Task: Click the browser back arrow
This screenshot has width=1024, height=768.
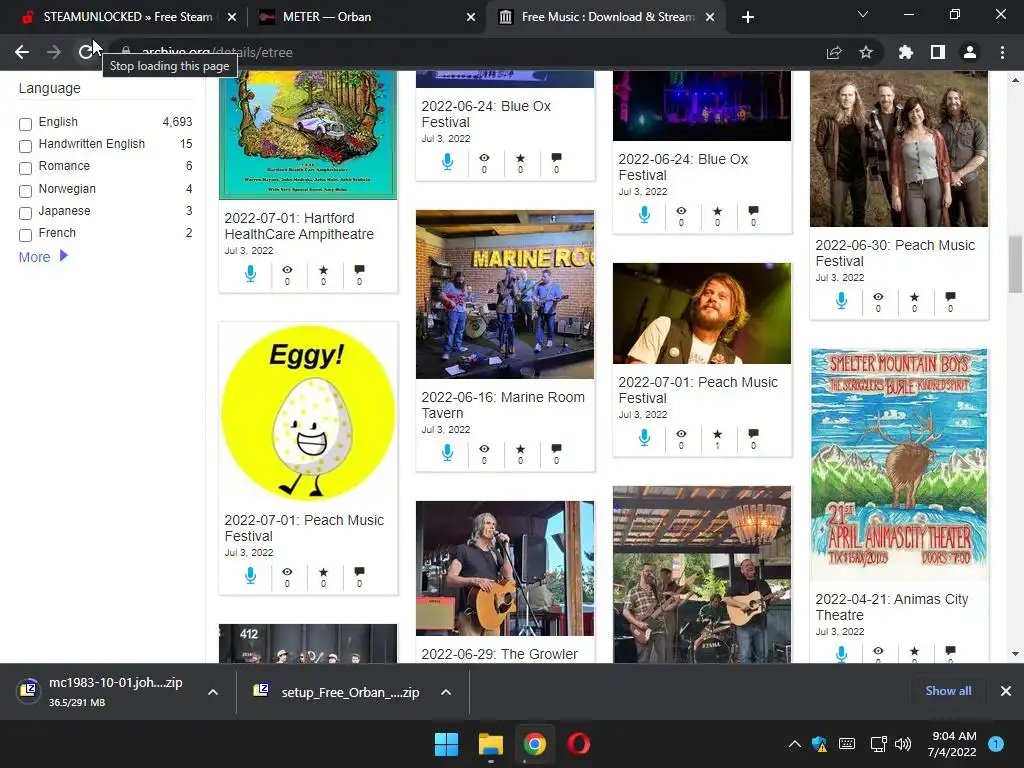Action: 22,52
